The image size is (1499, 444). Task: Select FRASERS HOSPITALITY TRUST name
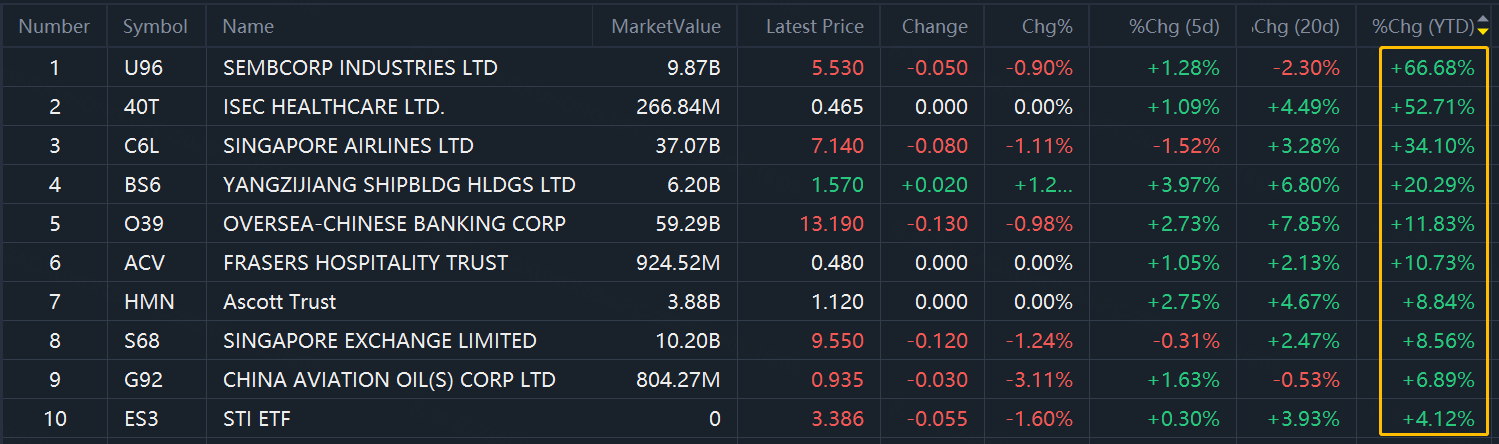pos(365,263)
